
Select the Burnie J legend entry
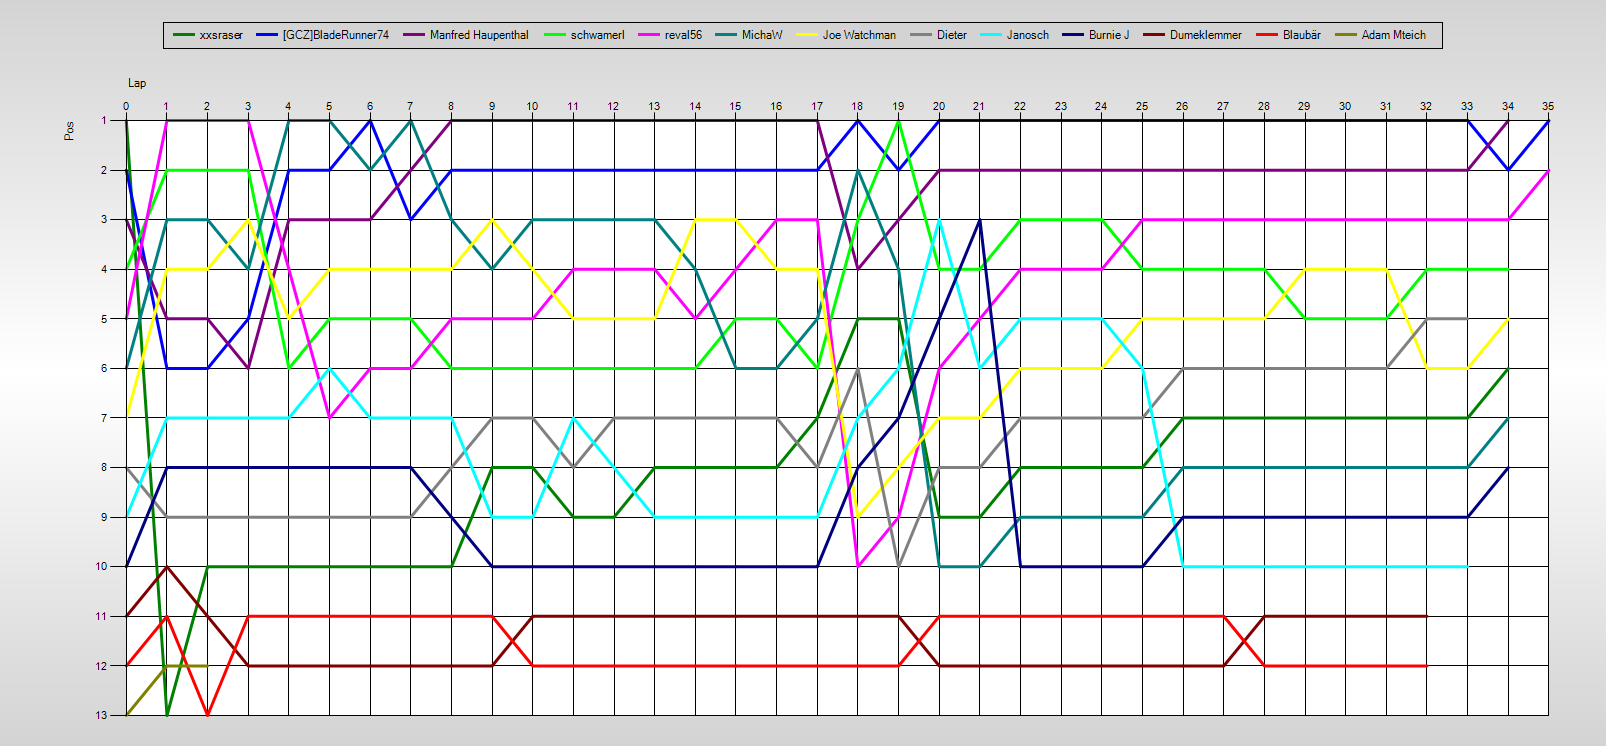click(x=1096, y=35)
